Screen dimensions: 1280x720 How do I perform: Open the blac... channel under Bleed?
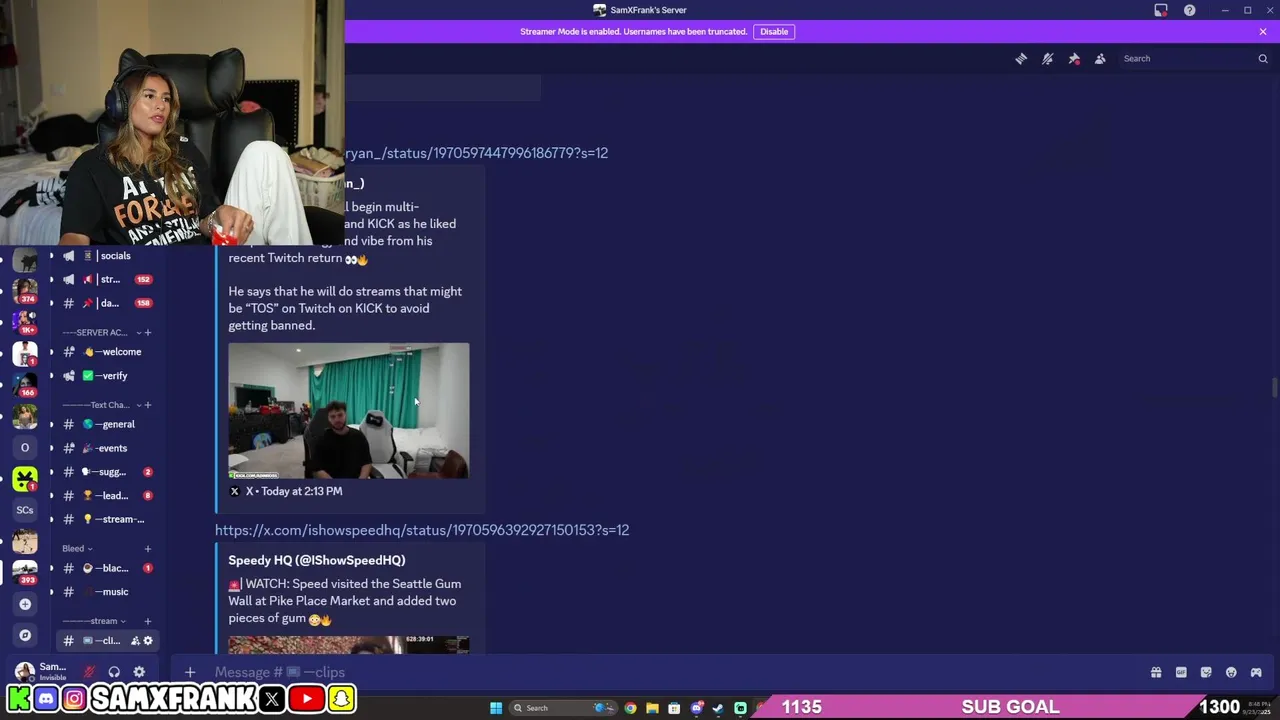(x=106, y=568)
